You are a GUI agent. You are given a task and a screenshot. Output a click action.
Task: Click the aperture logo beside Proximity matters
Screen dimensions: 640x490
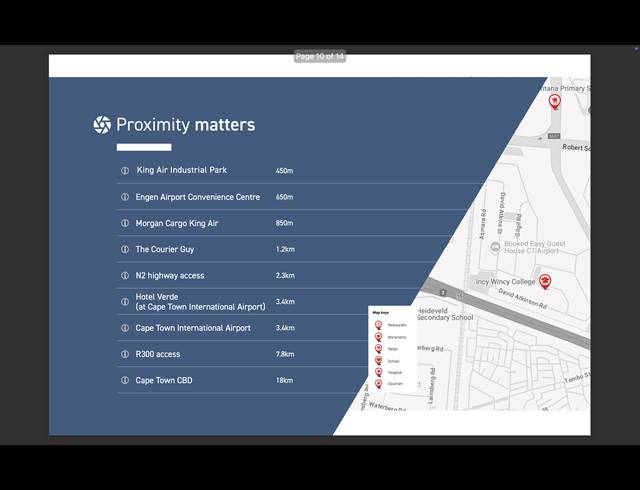[102, 125]
